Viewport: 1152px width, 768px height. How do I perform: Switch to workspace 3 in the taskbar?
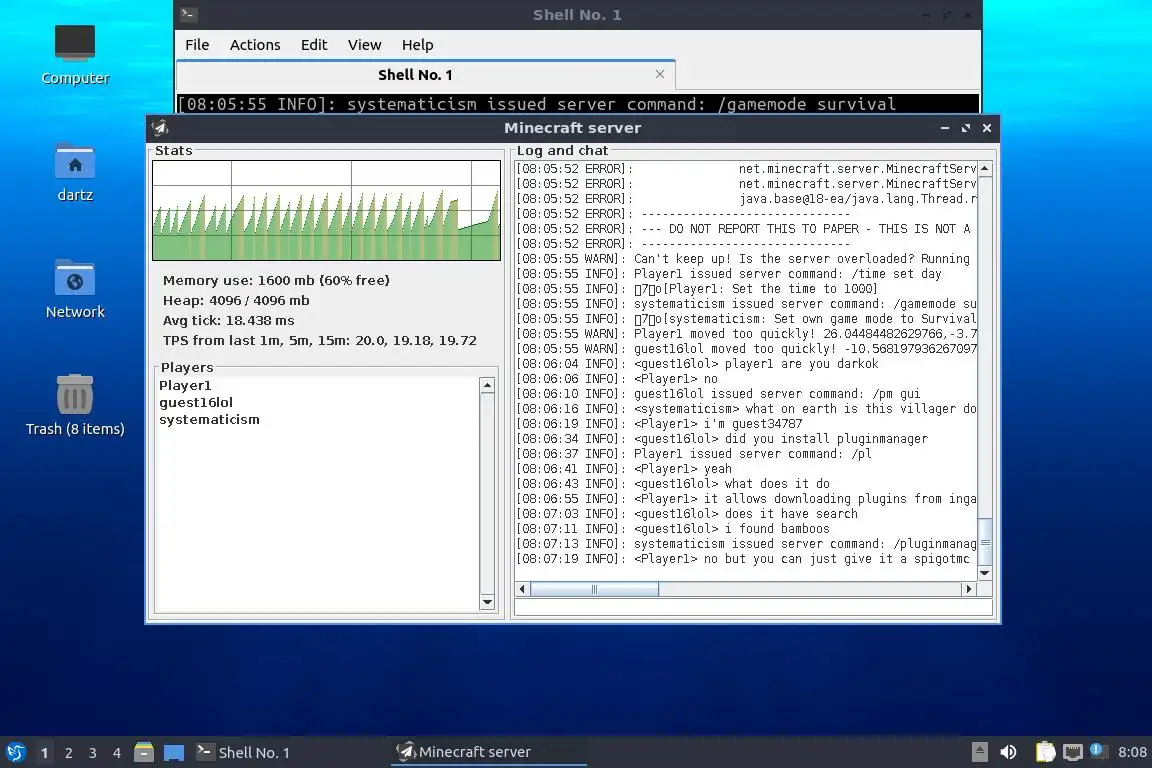coord(93,753)
